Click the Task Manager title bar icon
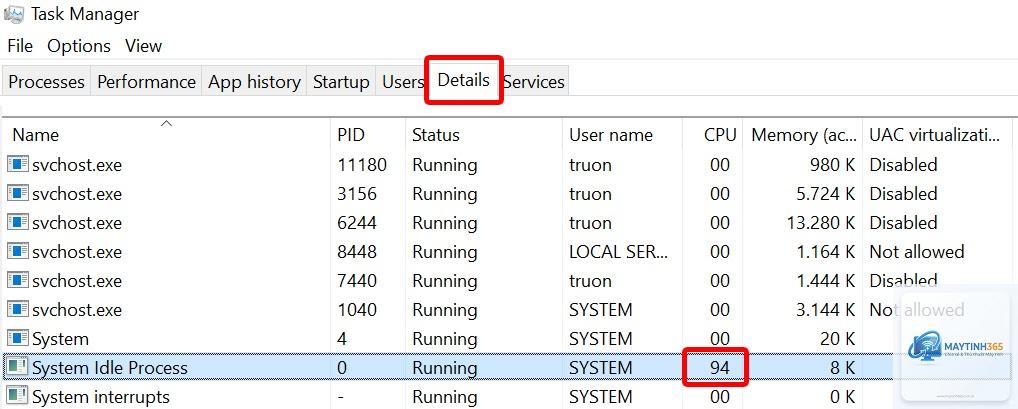 point(14,14)
